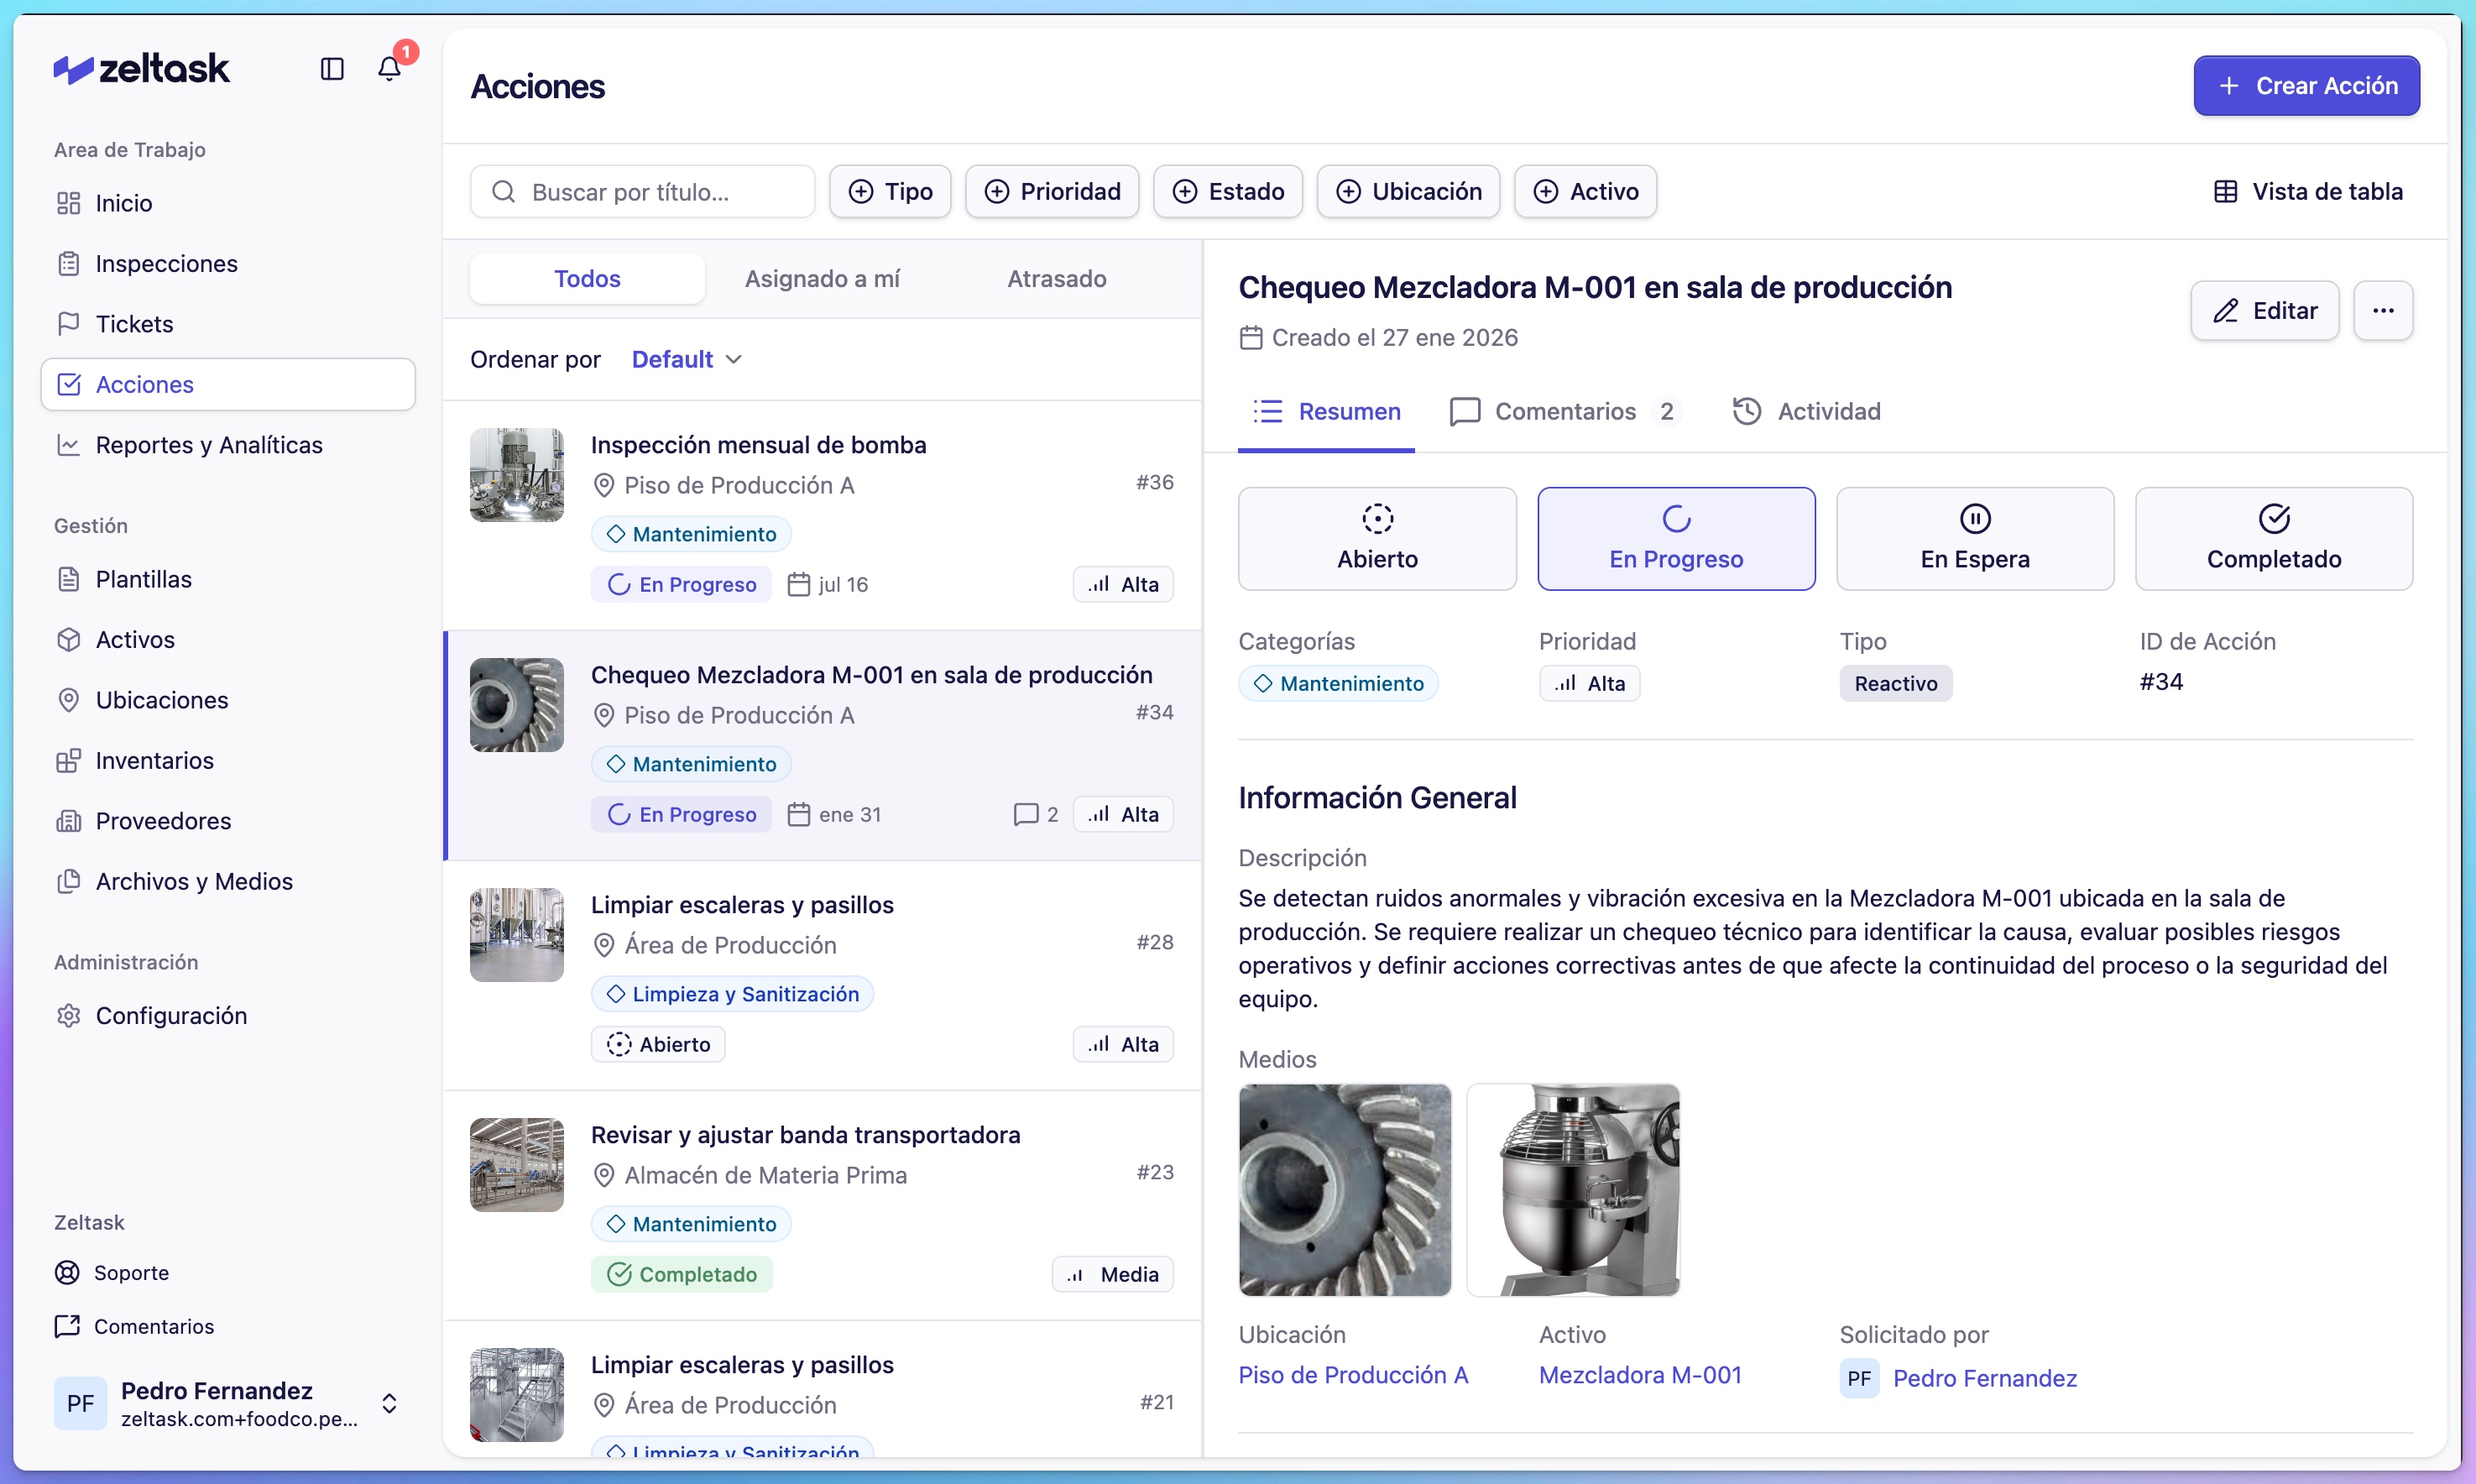Click the calendar icon beside ene 31
The width and height of the screenshot is (2476, 1484).
click(798, 814)
